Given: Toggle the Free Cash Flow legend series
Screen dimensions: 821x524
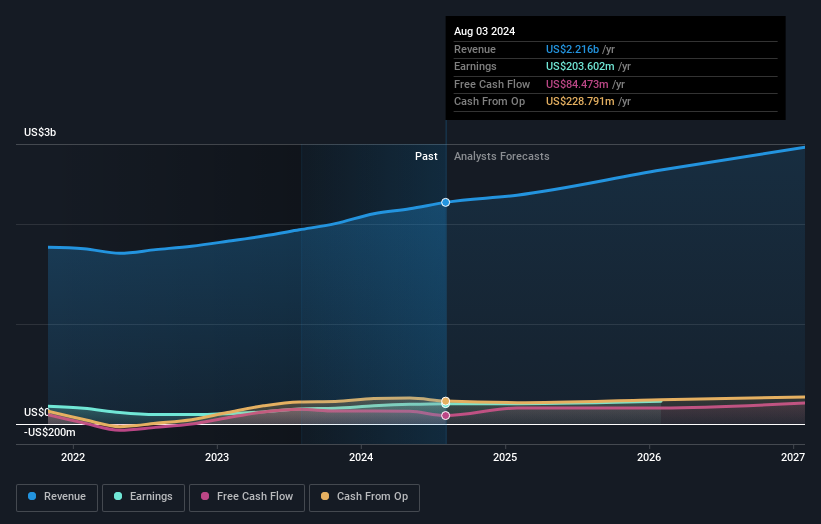Looking at the screenshot, I should (247, 497).
